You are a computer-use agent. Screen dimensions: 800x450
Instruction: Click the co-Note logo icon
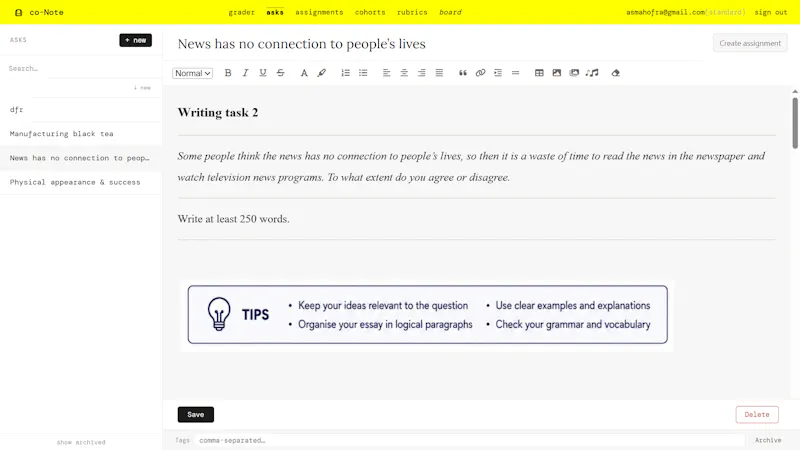(18, 12)
